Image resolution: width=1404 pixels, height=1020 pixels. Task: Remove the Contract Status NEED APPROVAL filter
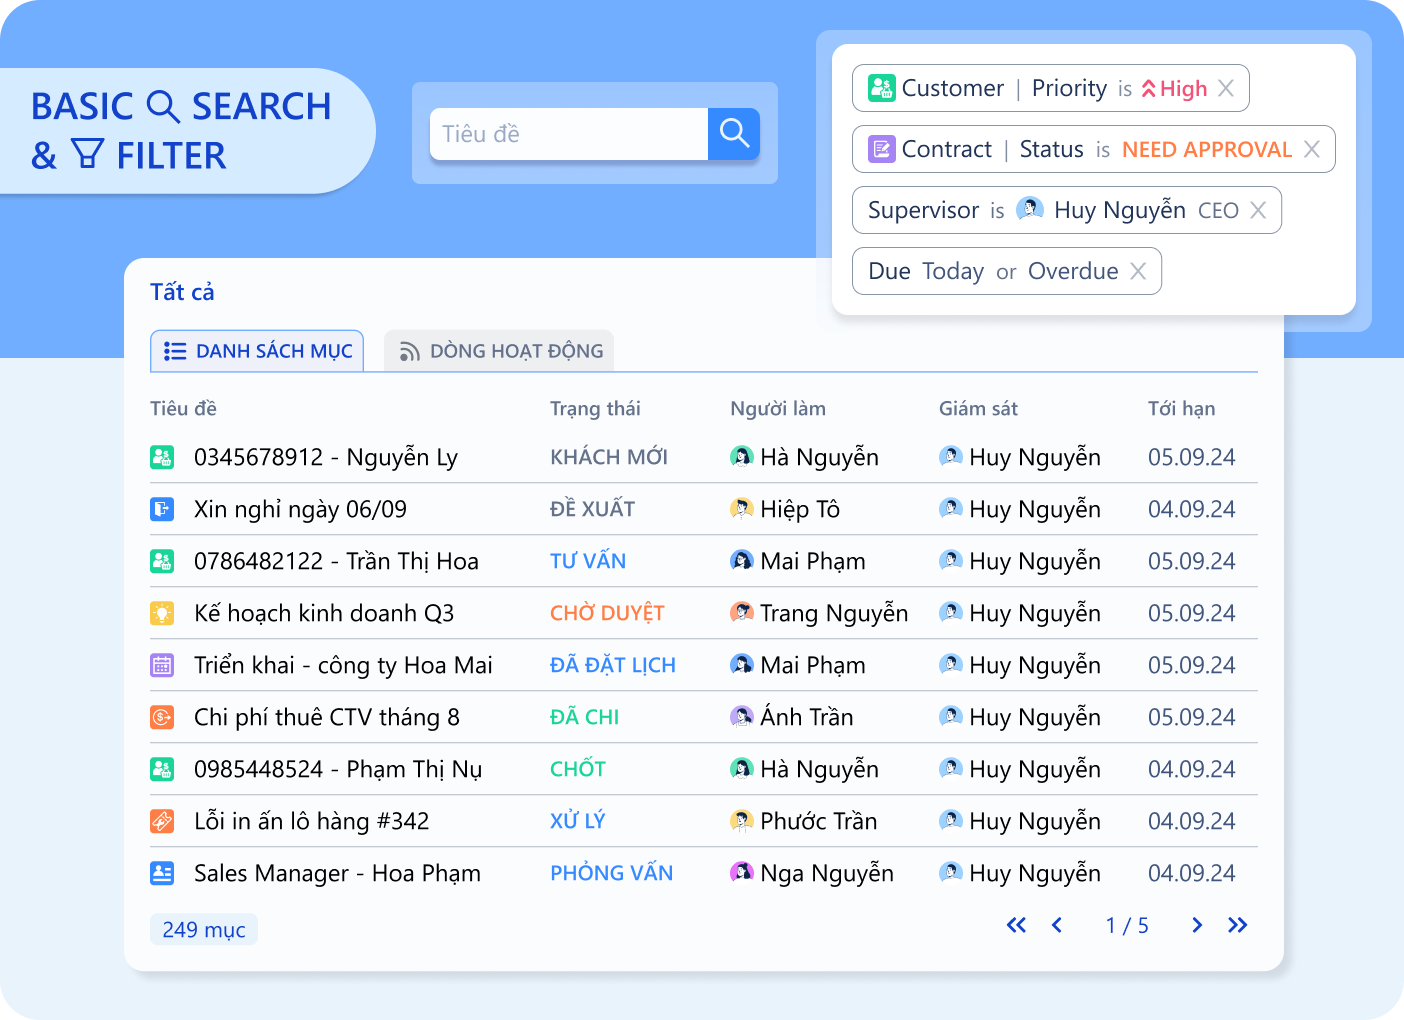coord(1312,150)
